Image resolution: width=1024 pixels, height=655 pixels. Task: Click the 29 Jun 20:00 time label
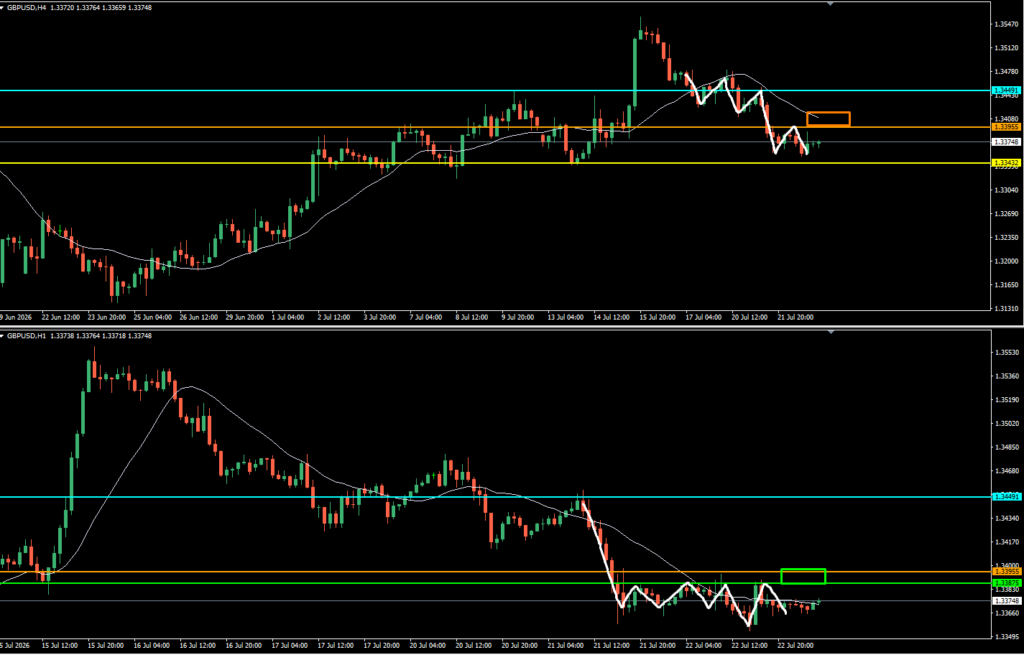(x=245, y=317)
